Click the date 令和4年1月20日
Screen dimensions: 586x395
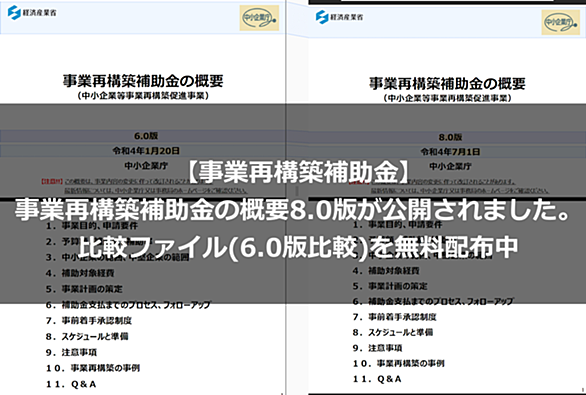[146, 151]
